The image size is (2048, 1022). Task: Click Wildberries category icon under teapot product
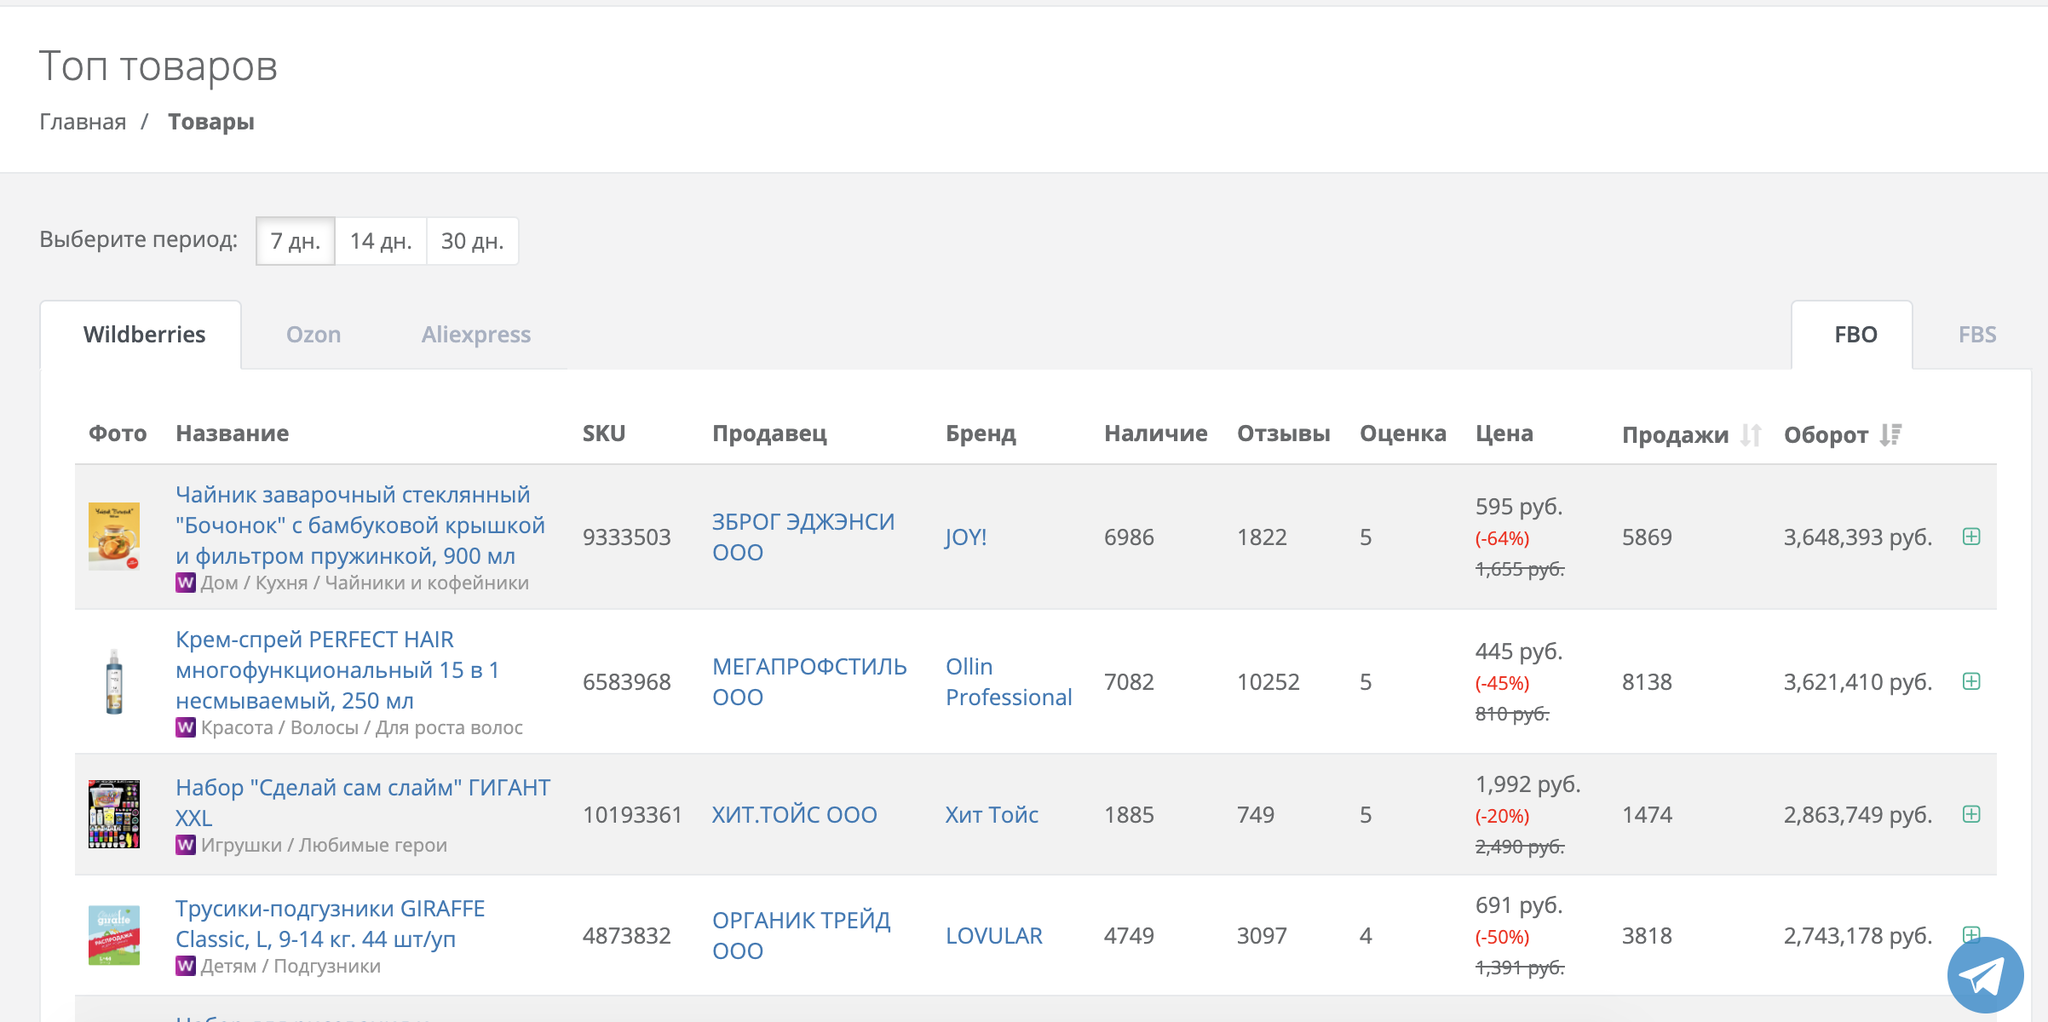pos(185,583)
